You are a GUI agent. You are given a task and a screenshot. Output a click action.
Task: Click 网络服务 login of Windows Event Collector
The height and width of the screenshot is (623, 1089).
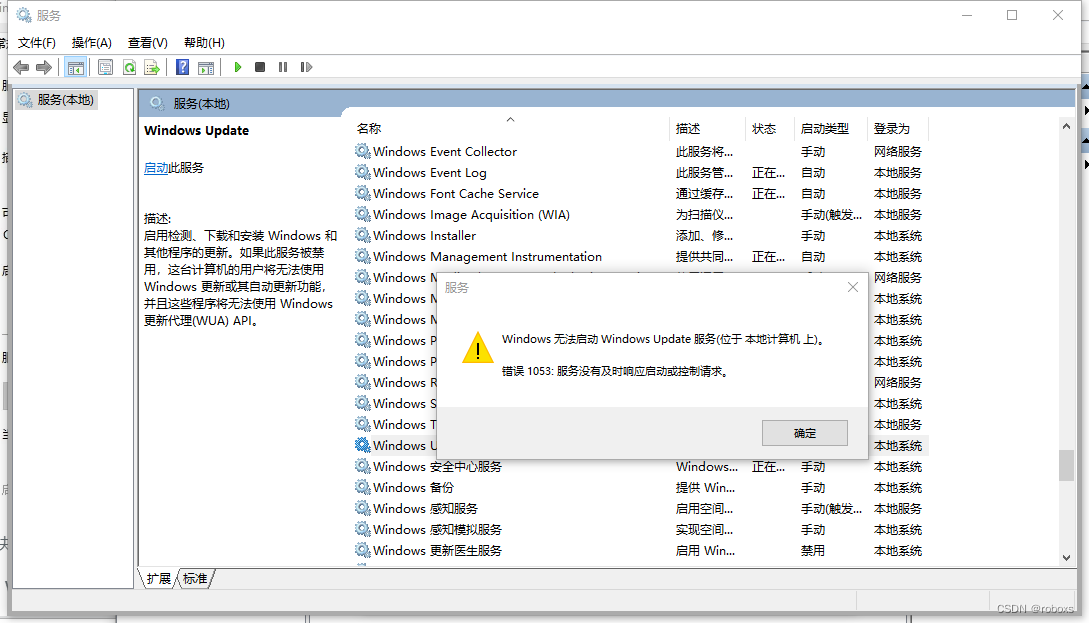[897, 151]
